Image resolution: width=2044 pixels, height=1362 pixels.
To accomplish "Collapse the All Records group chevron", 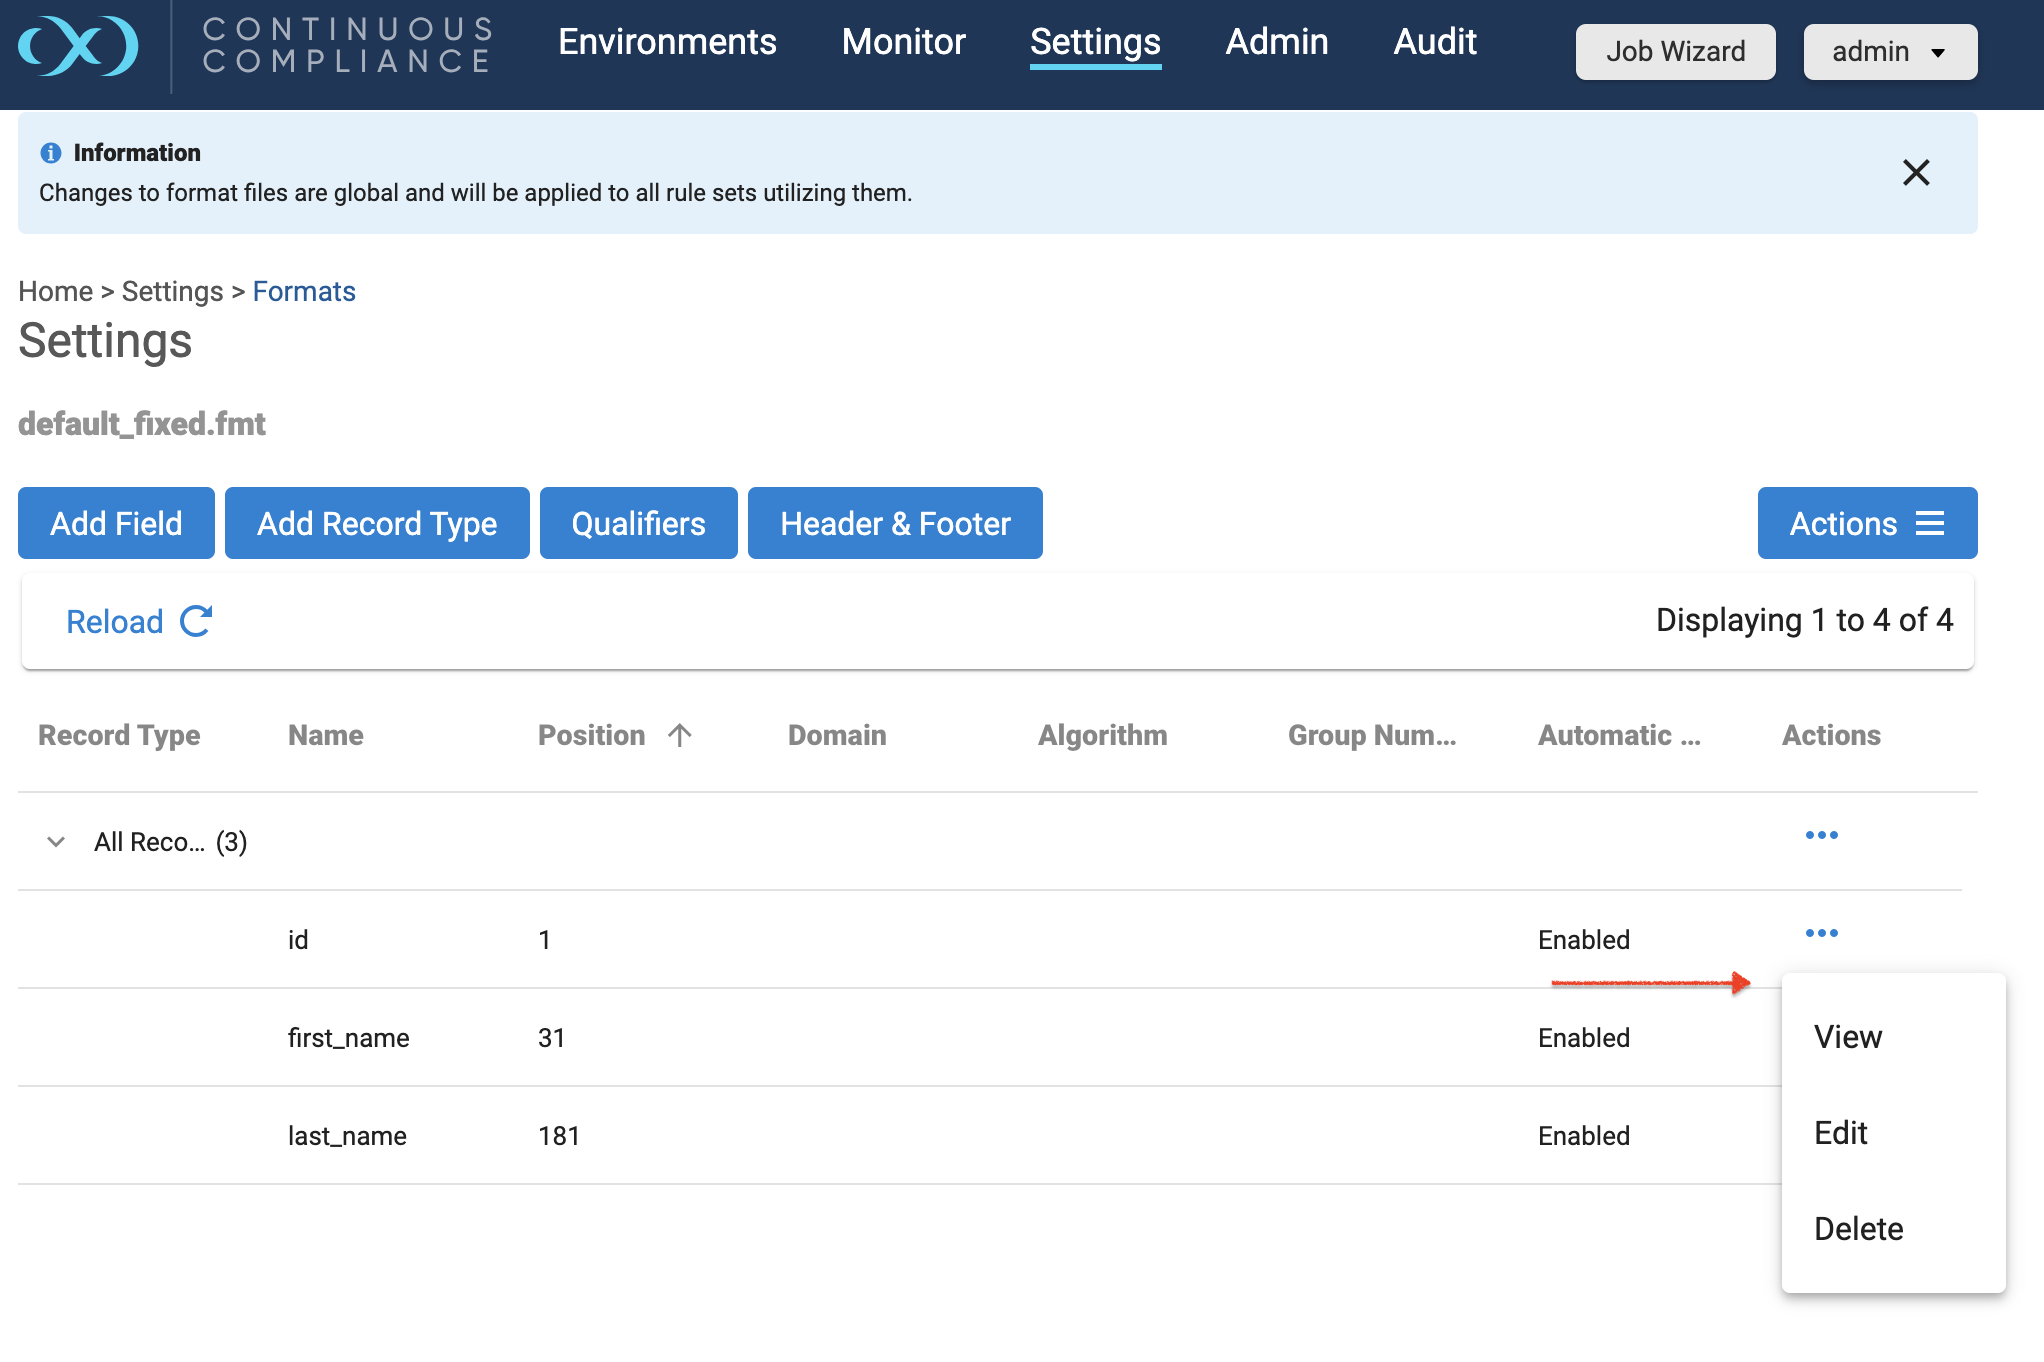I will click(x=56, y=842).
